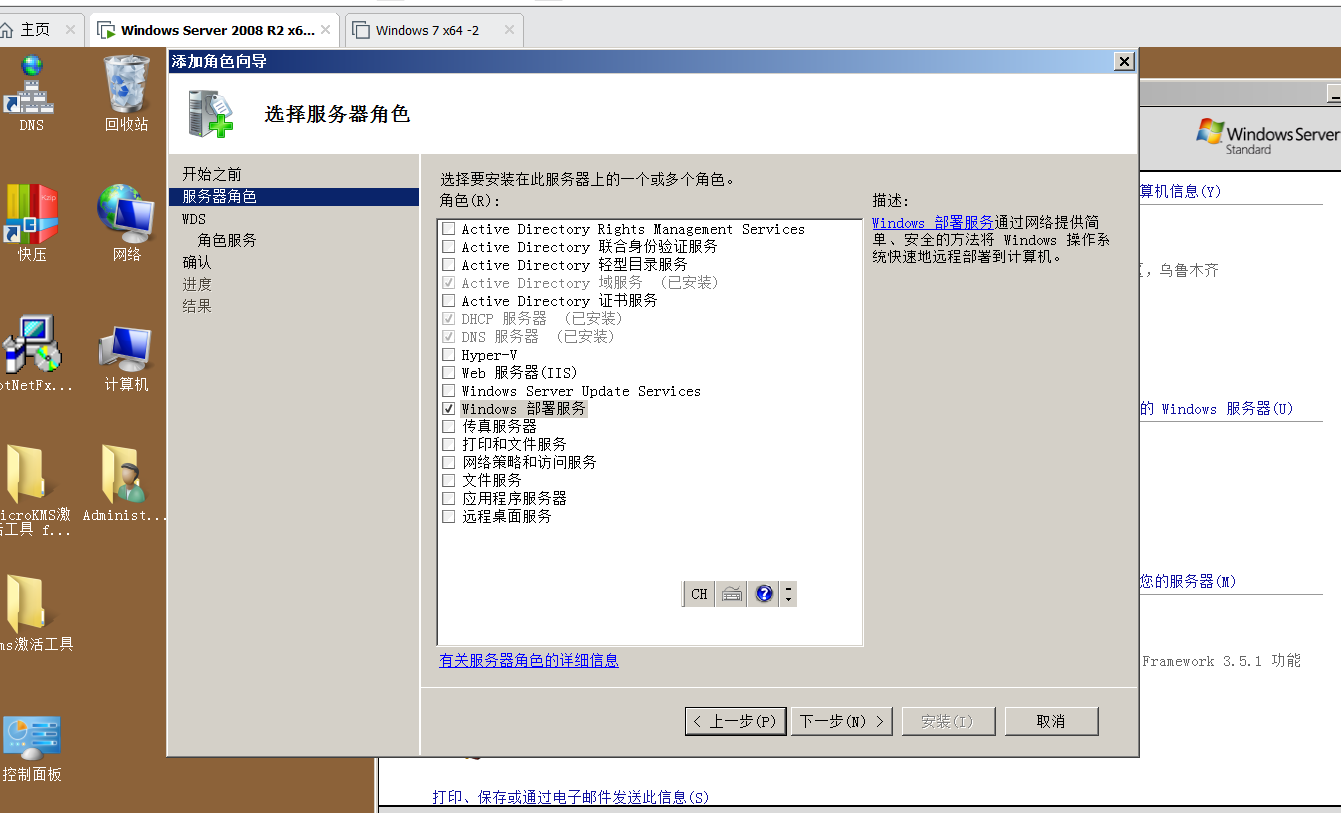Image resolution: width=1341 pixels, height=813 pixels.
Task: Close the 添加角色向导 wizard window
Action: (1124, 62)
